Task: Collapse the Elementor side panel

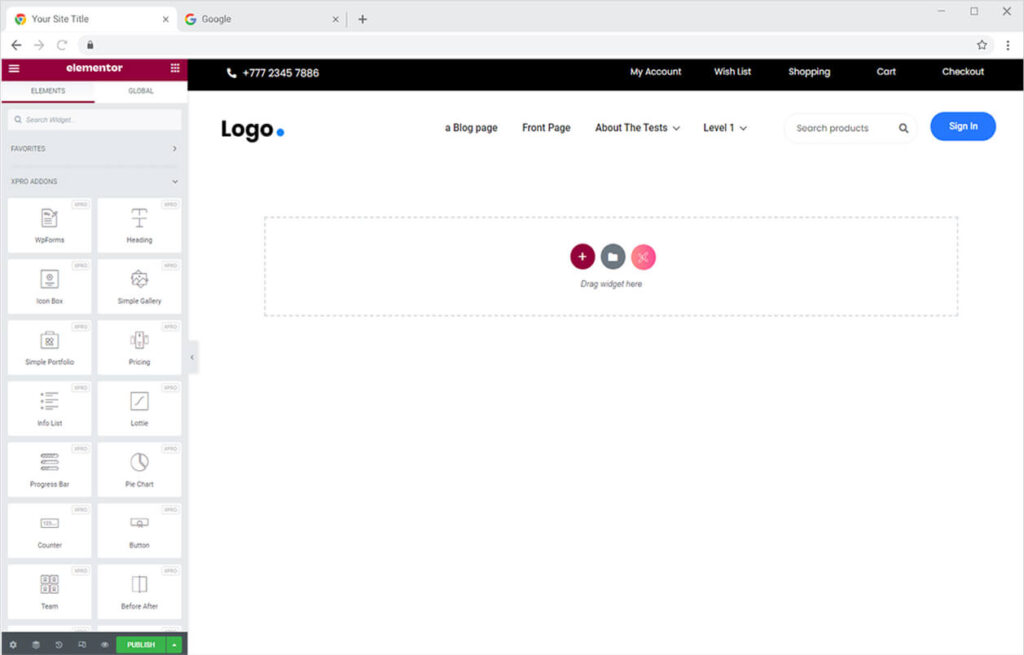Action: [x=192, y=357]
